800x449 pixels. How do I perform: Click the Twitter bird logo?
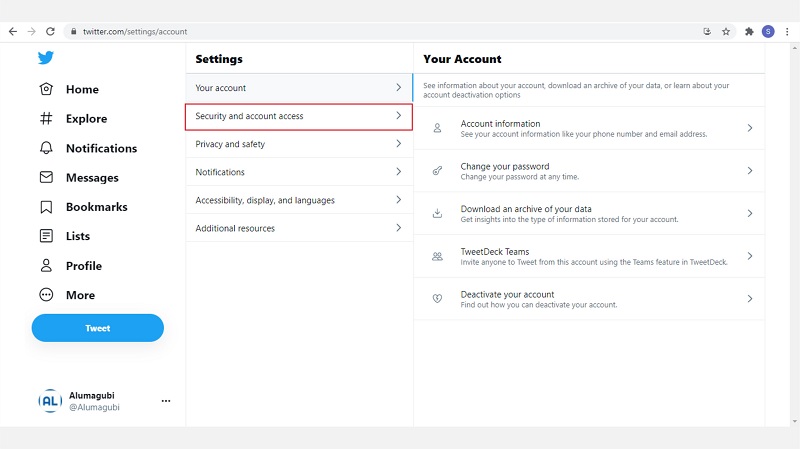point(45,58)
